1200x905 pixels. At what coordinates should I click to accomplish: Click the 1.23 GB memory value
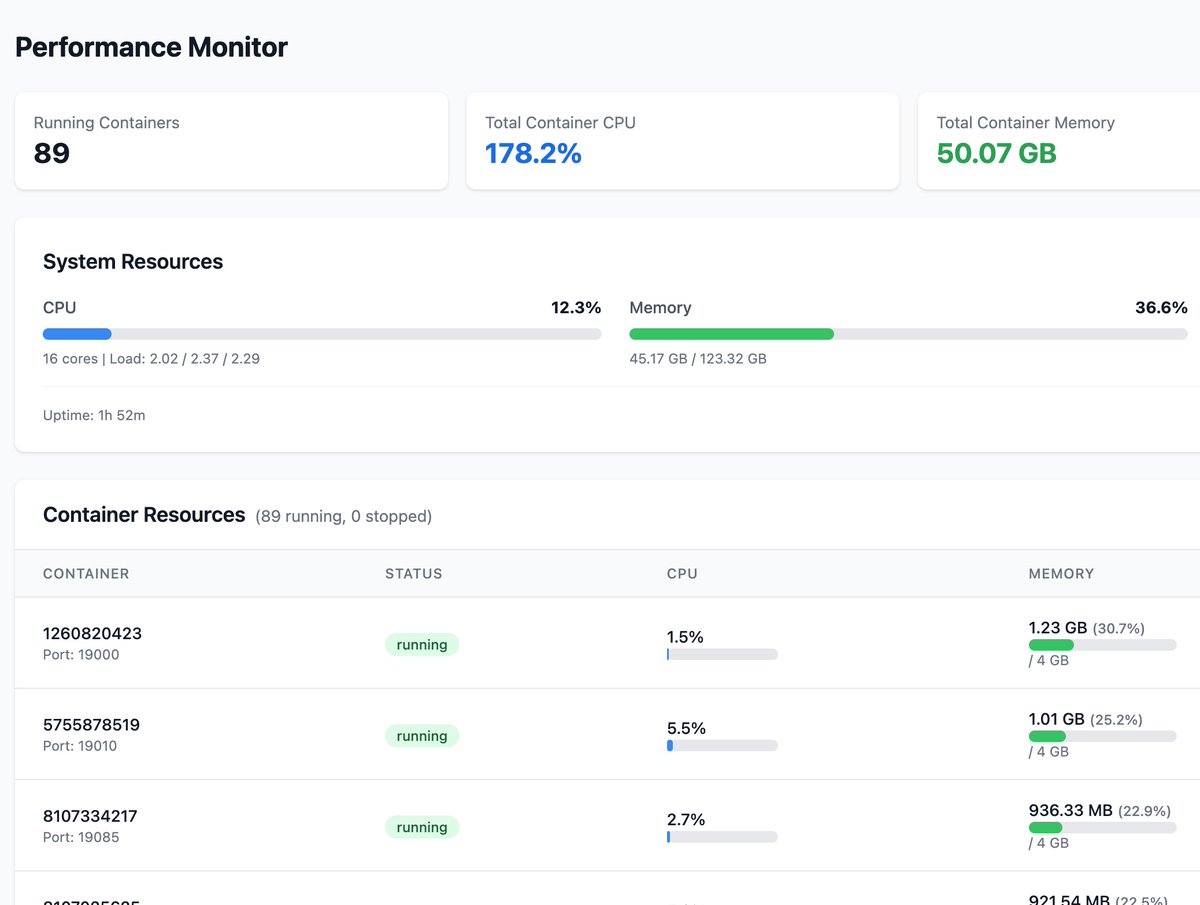click(x=1058, y=628)
